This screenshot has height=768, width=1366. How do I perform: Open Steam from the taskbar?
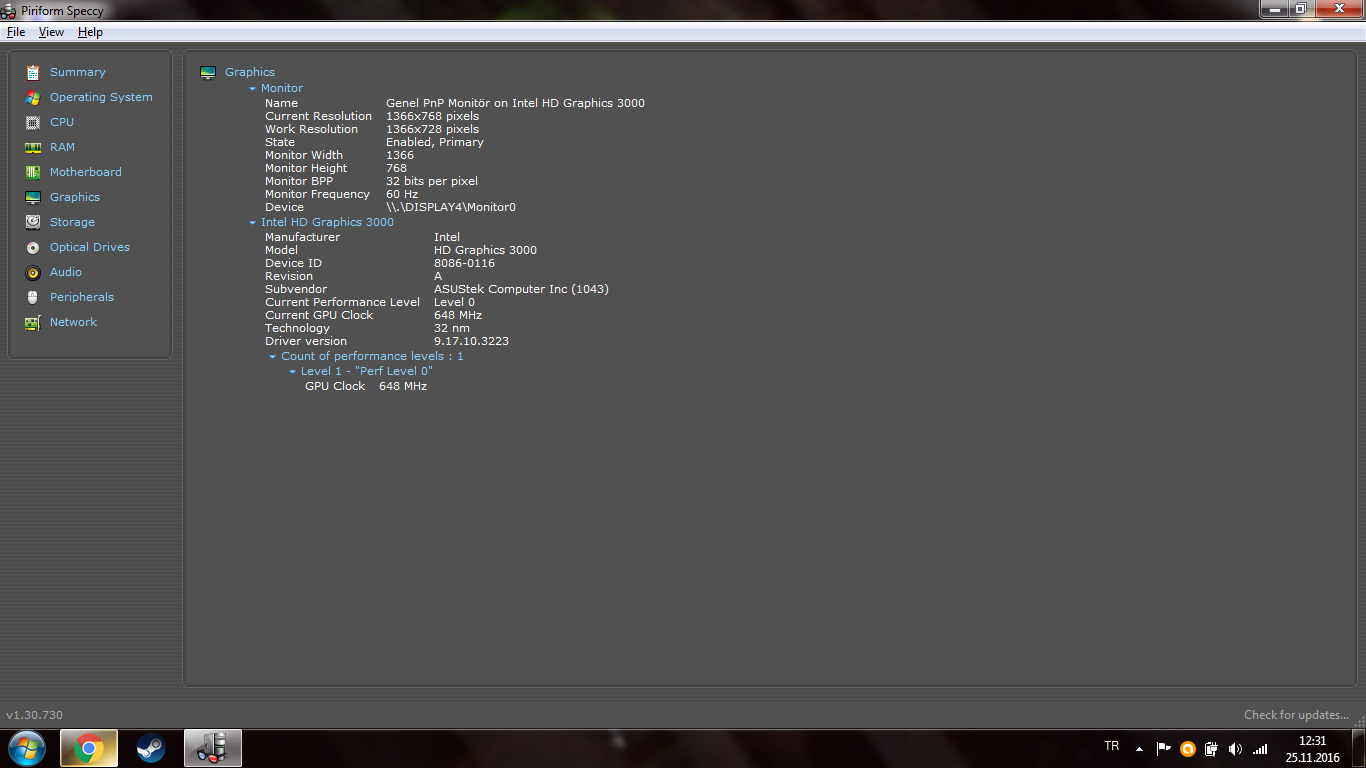pyautogui.click(x=151, y=748)
